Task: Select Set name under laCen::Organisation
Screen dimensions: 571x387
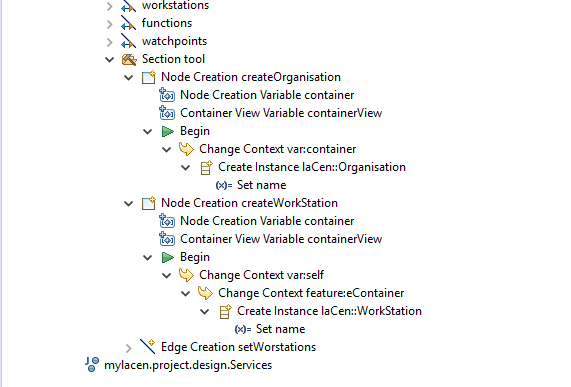Action: 261,185
